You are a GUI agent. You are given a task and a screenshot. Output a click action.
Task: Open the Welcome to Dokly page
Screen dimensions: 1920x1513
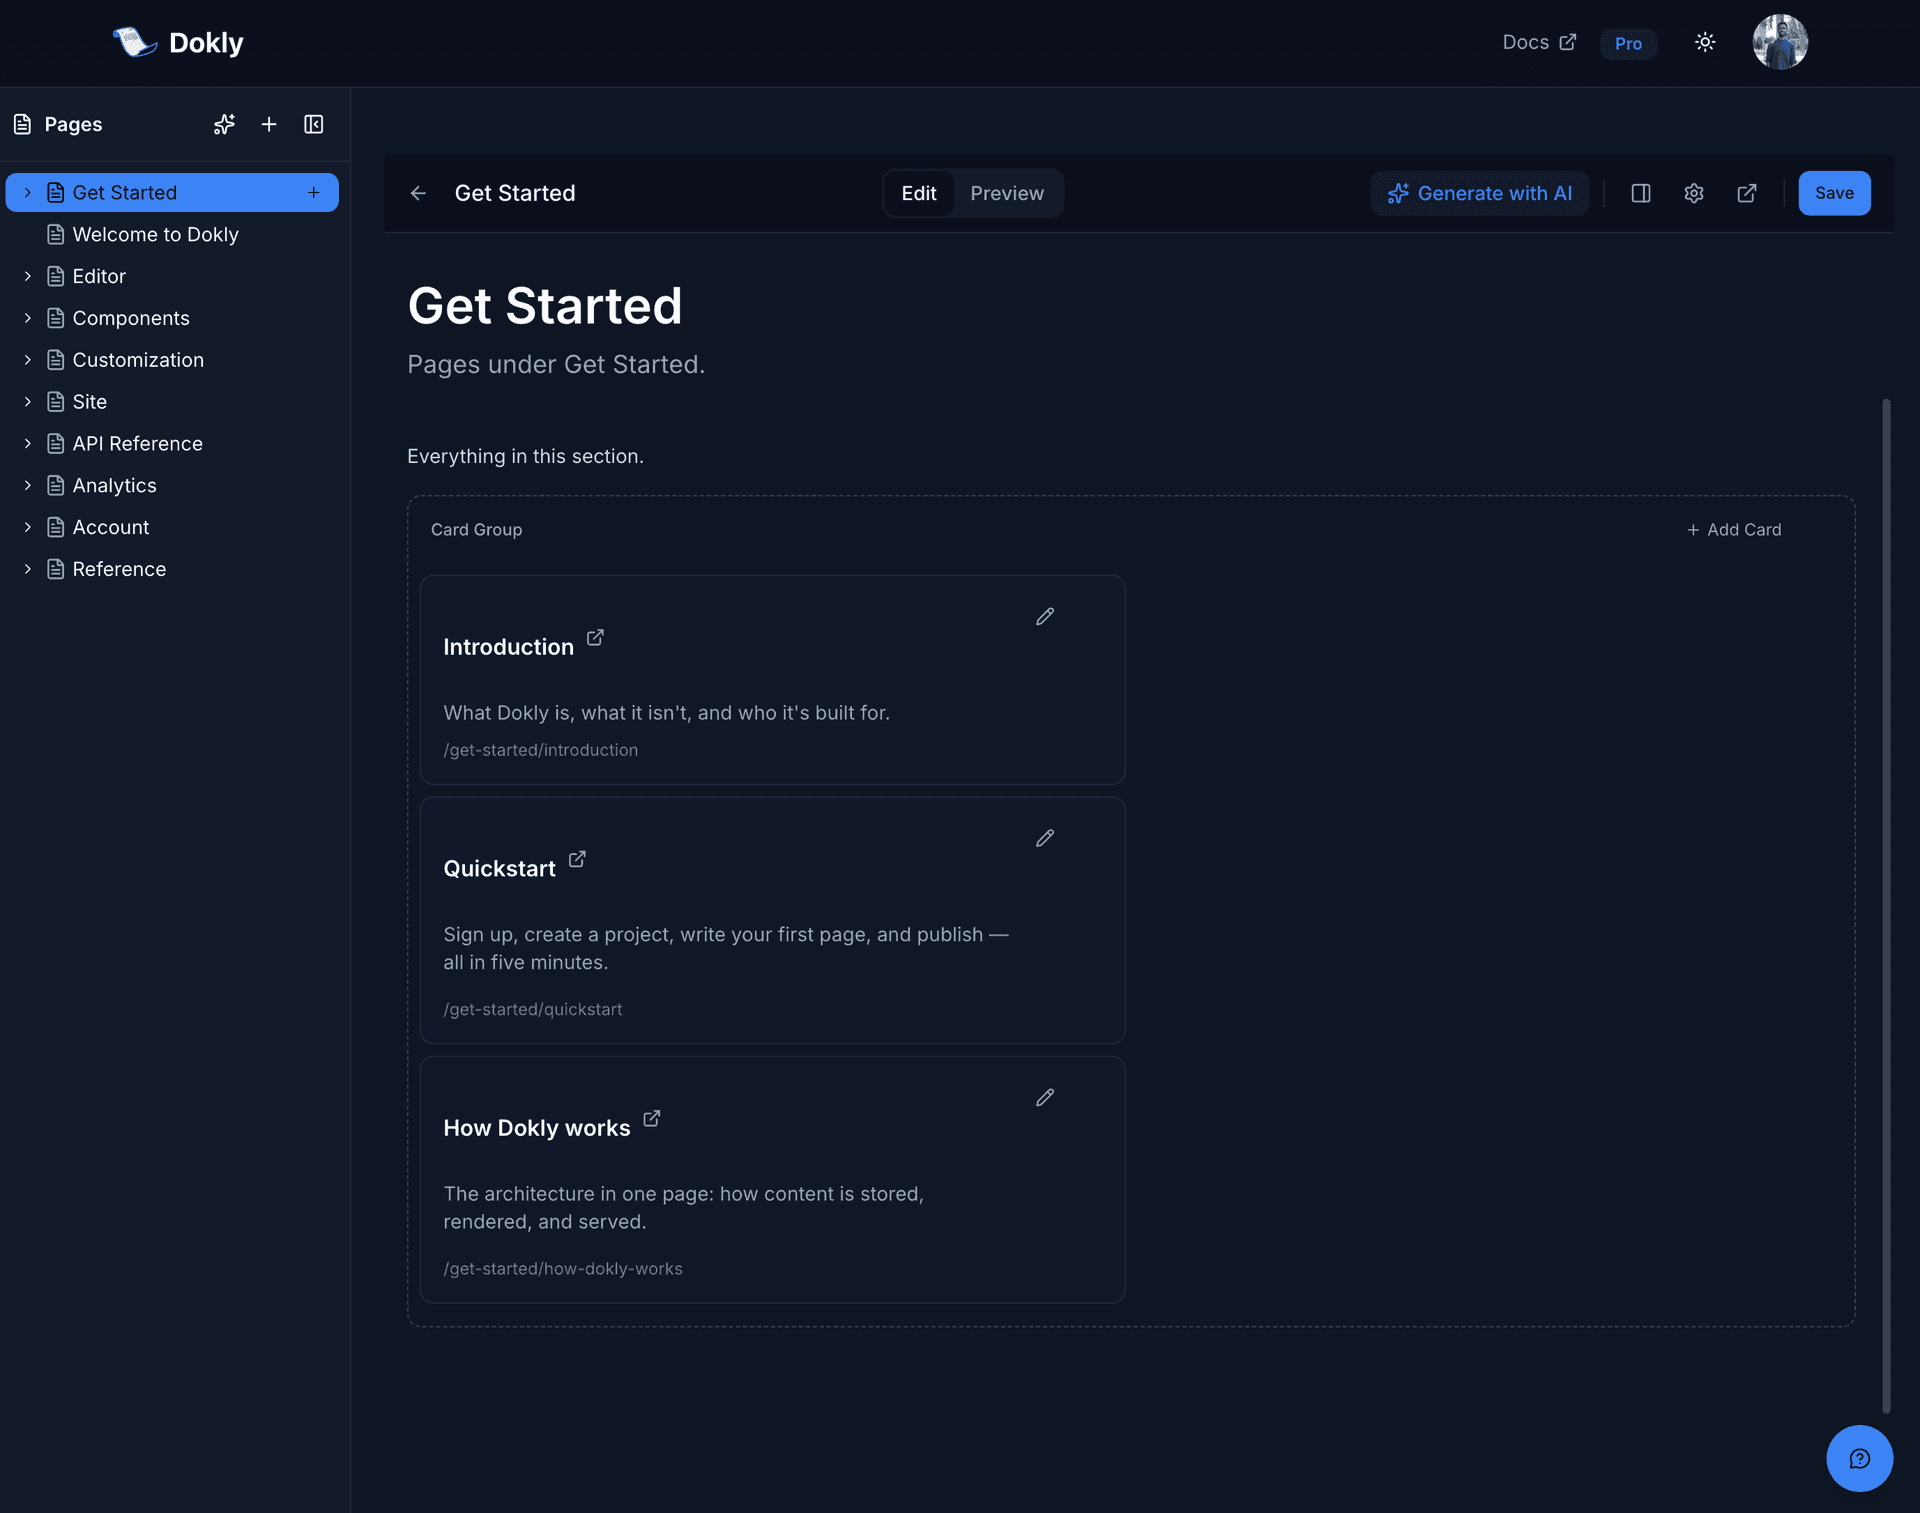pyautogui.click(x=155, y=234)
